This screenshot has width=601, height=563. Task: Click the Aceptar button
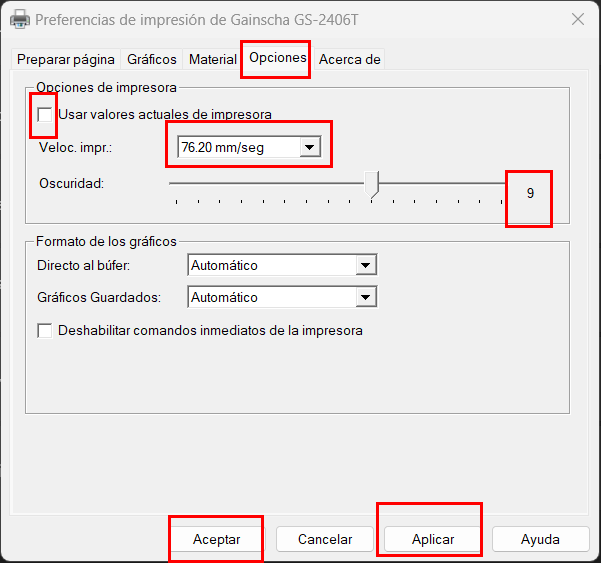coord(217,539)
